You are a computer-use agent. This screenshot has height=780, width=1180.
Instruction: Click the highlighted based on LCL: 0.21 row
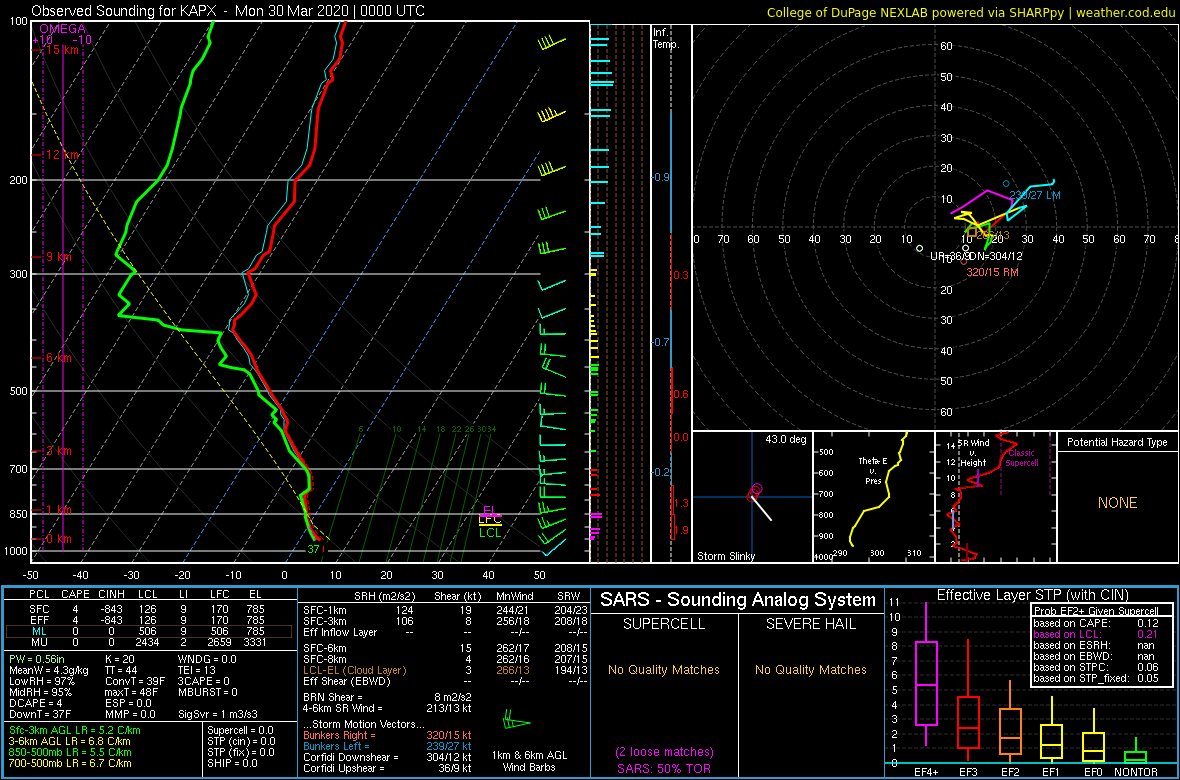[1096, 635]
